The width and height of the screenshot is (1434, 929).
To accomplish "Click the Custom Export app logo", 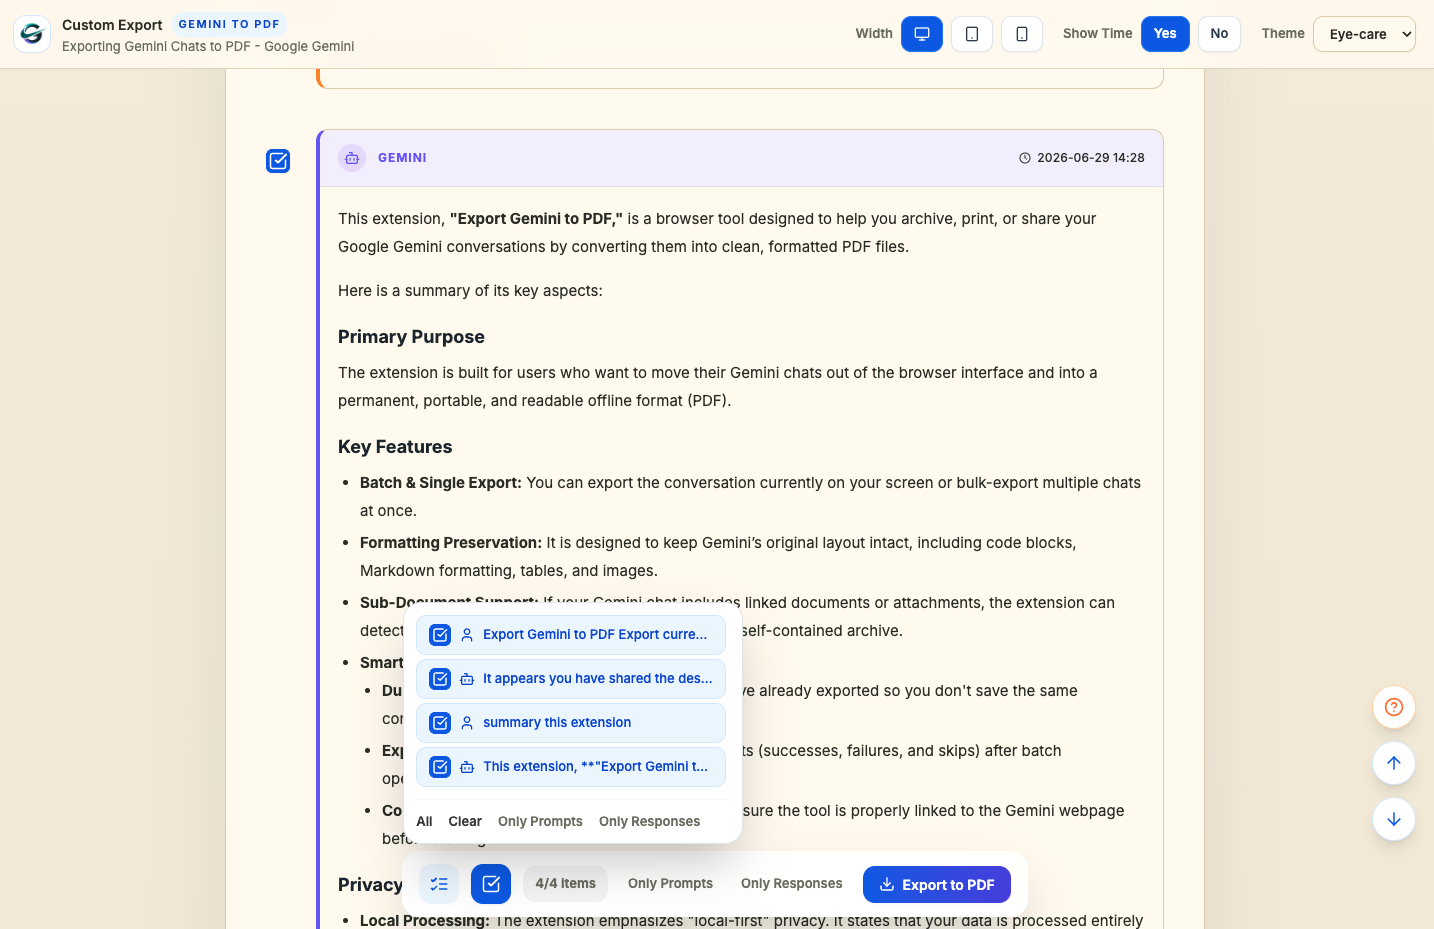I will click(32, 34).
